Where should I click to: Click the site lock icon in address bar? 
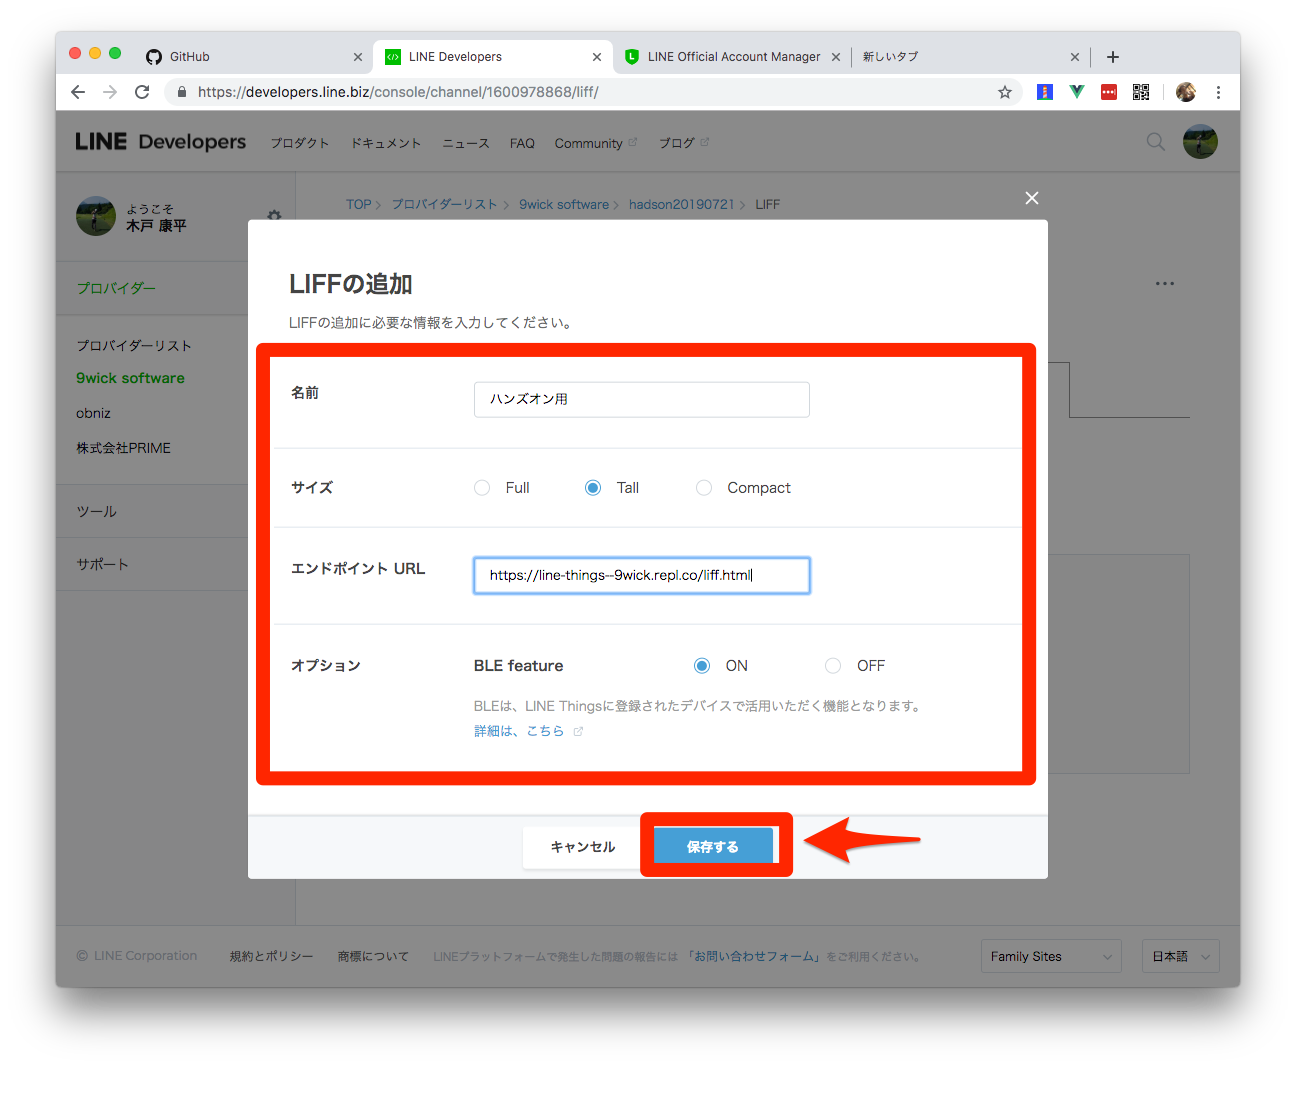tap(181, 92)
